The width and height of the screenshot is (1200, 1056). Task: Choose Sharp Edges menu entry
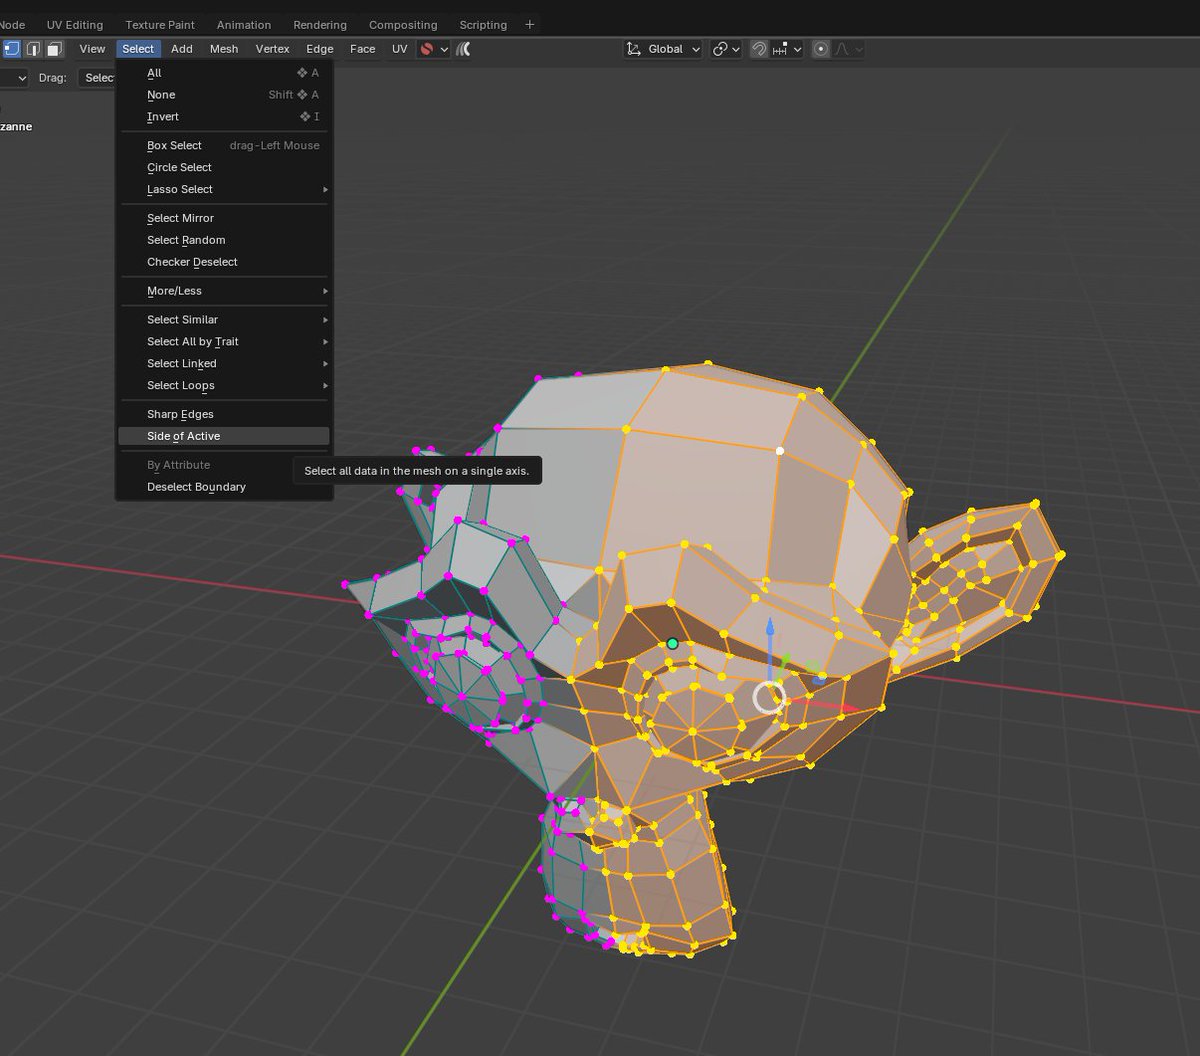(x=224, y=414)
